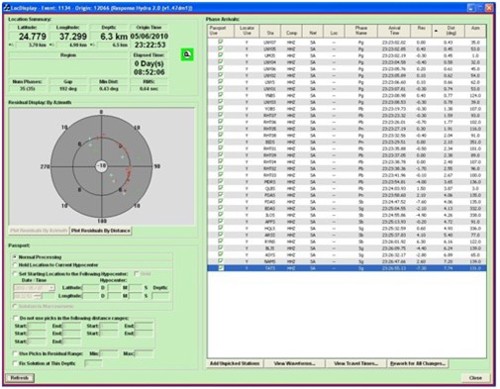Enable Do not use picks in distance ranges
The height and width of the screenshot is (389, 500).
[x=15, y=318]
